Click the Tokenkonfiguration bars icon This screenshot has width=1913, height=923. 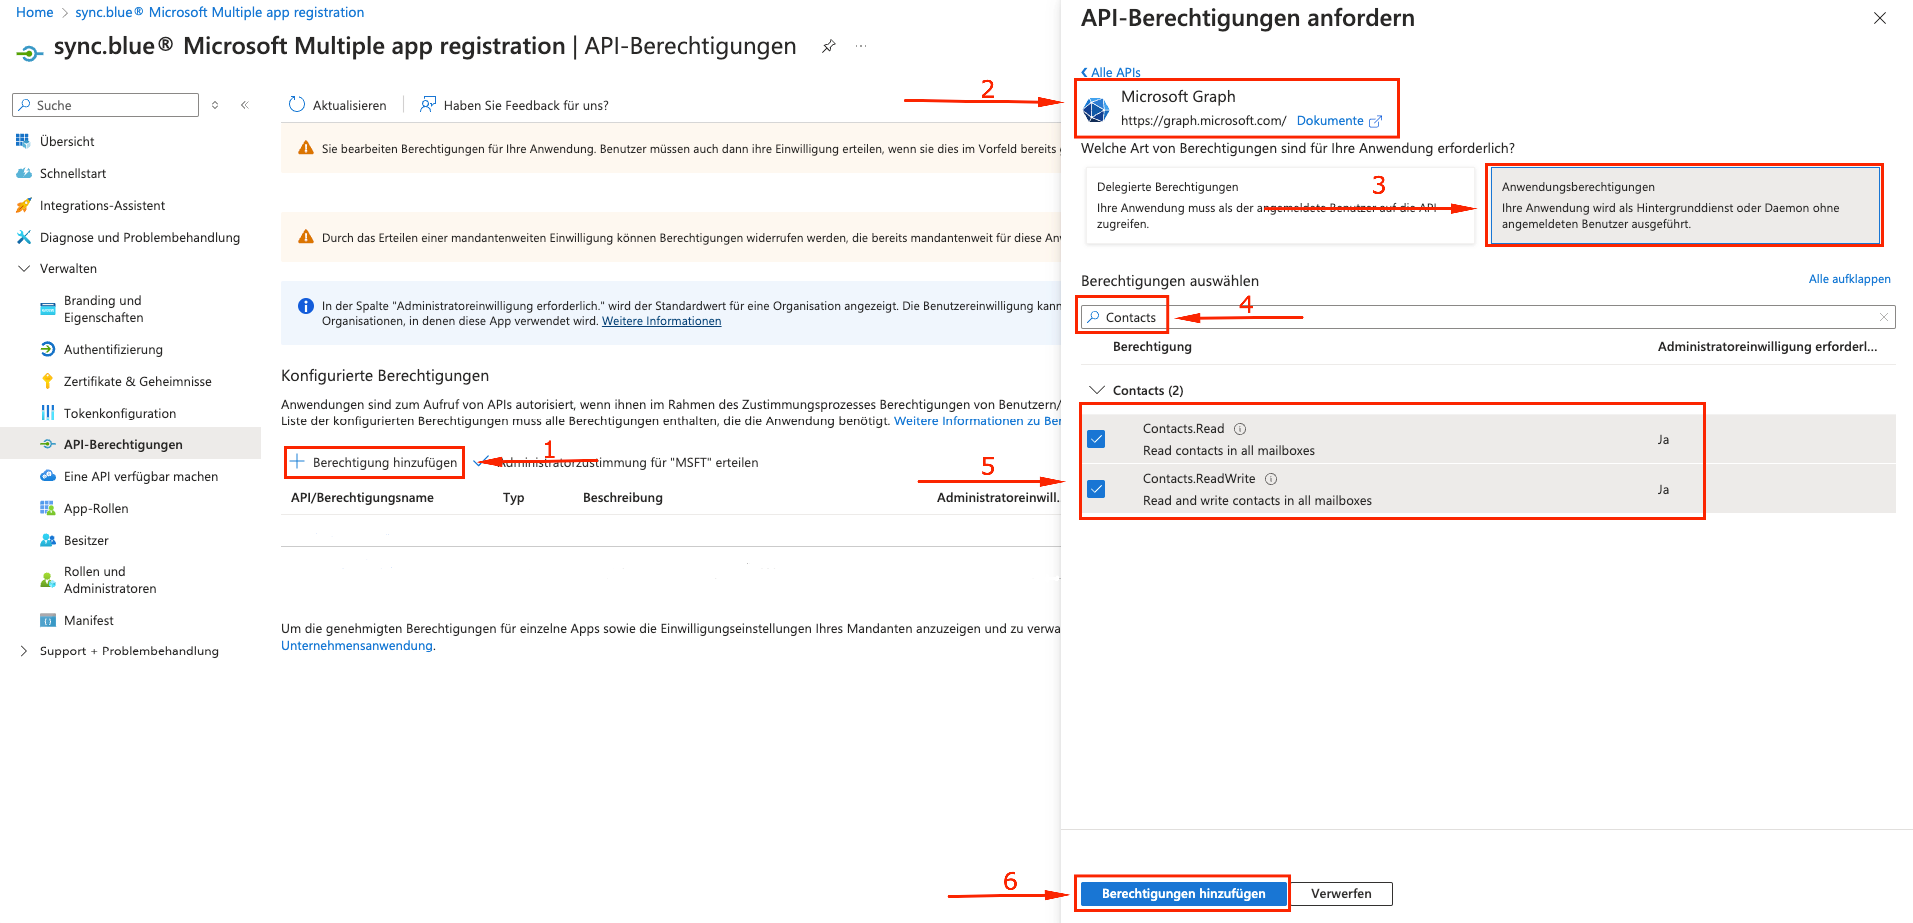coord(48,413)
